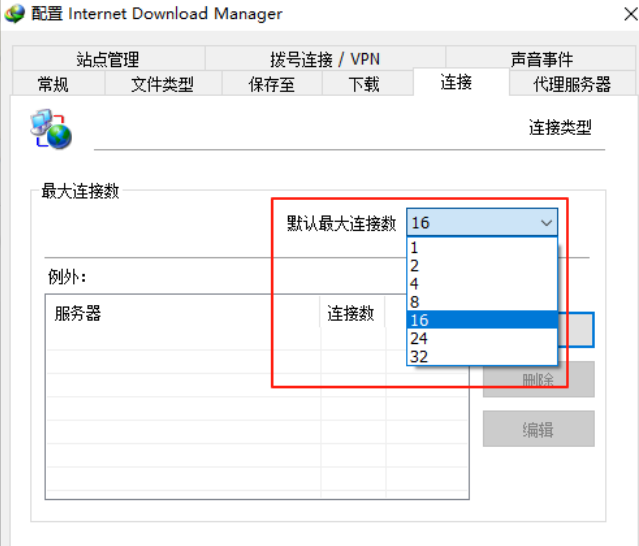Open the 代理服务器 tab

pos(573,84)
